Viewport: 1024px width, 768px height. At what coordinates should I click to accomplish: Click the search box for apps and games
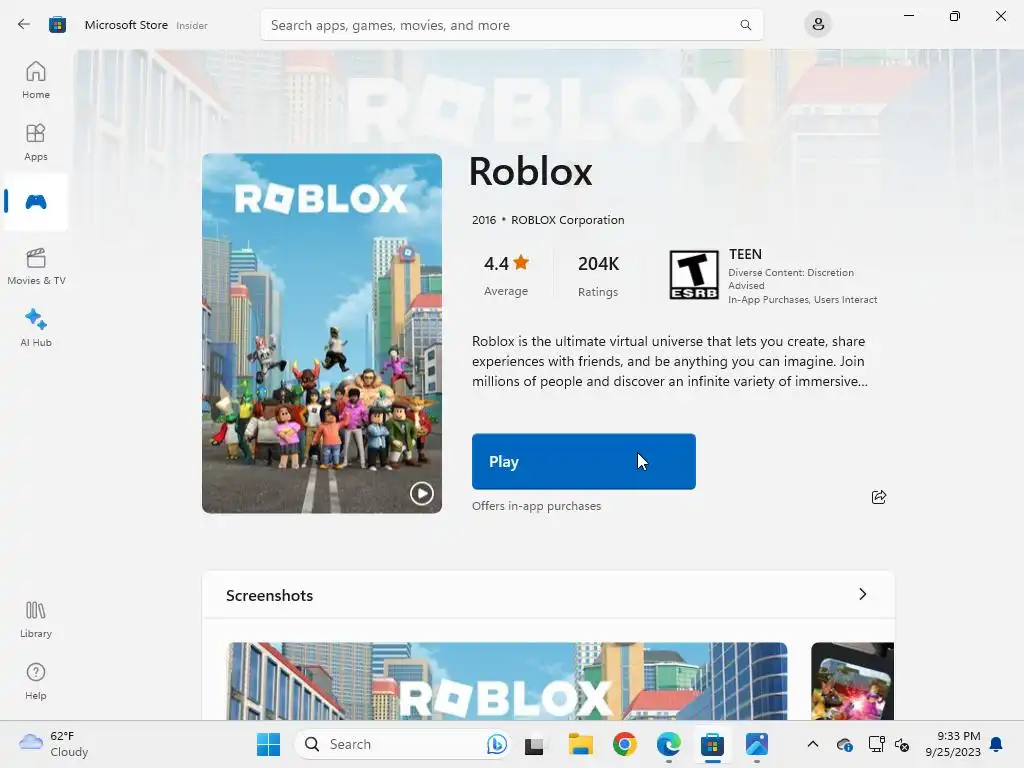point(511,25)
